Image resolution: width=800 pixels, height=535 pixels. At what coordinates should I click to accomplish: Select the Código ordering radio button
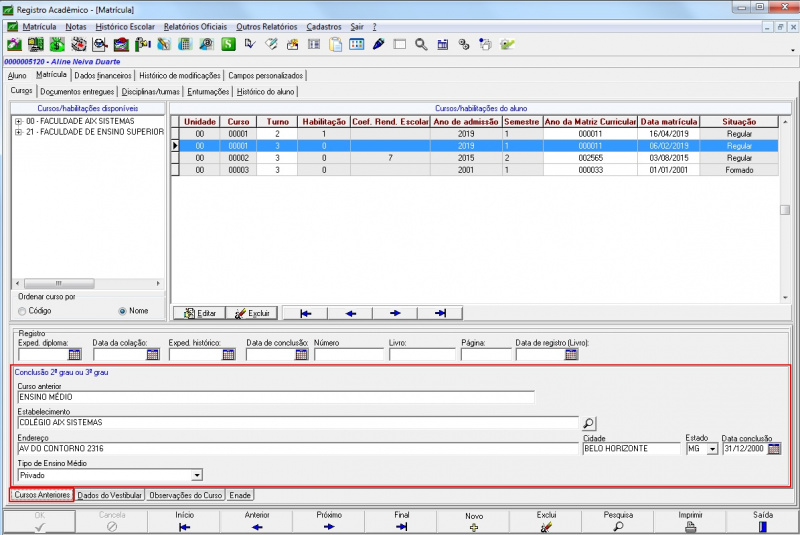[23, 311]
